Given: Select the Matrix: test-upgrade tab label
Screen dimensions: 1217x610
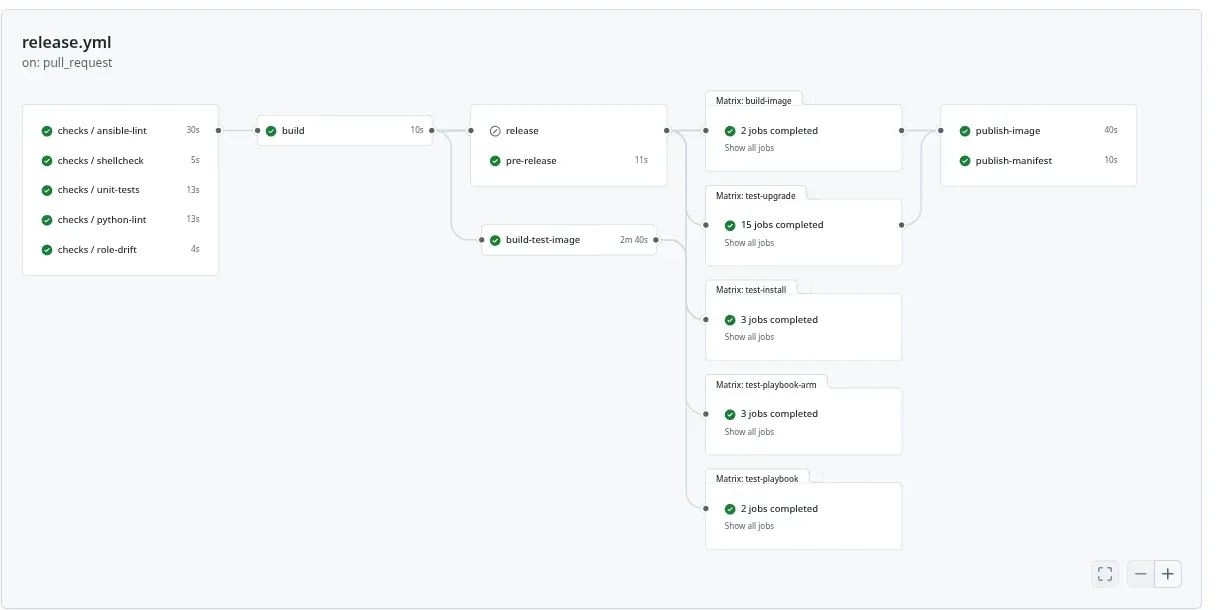Looking at the screenshot, I should [756, 196].
